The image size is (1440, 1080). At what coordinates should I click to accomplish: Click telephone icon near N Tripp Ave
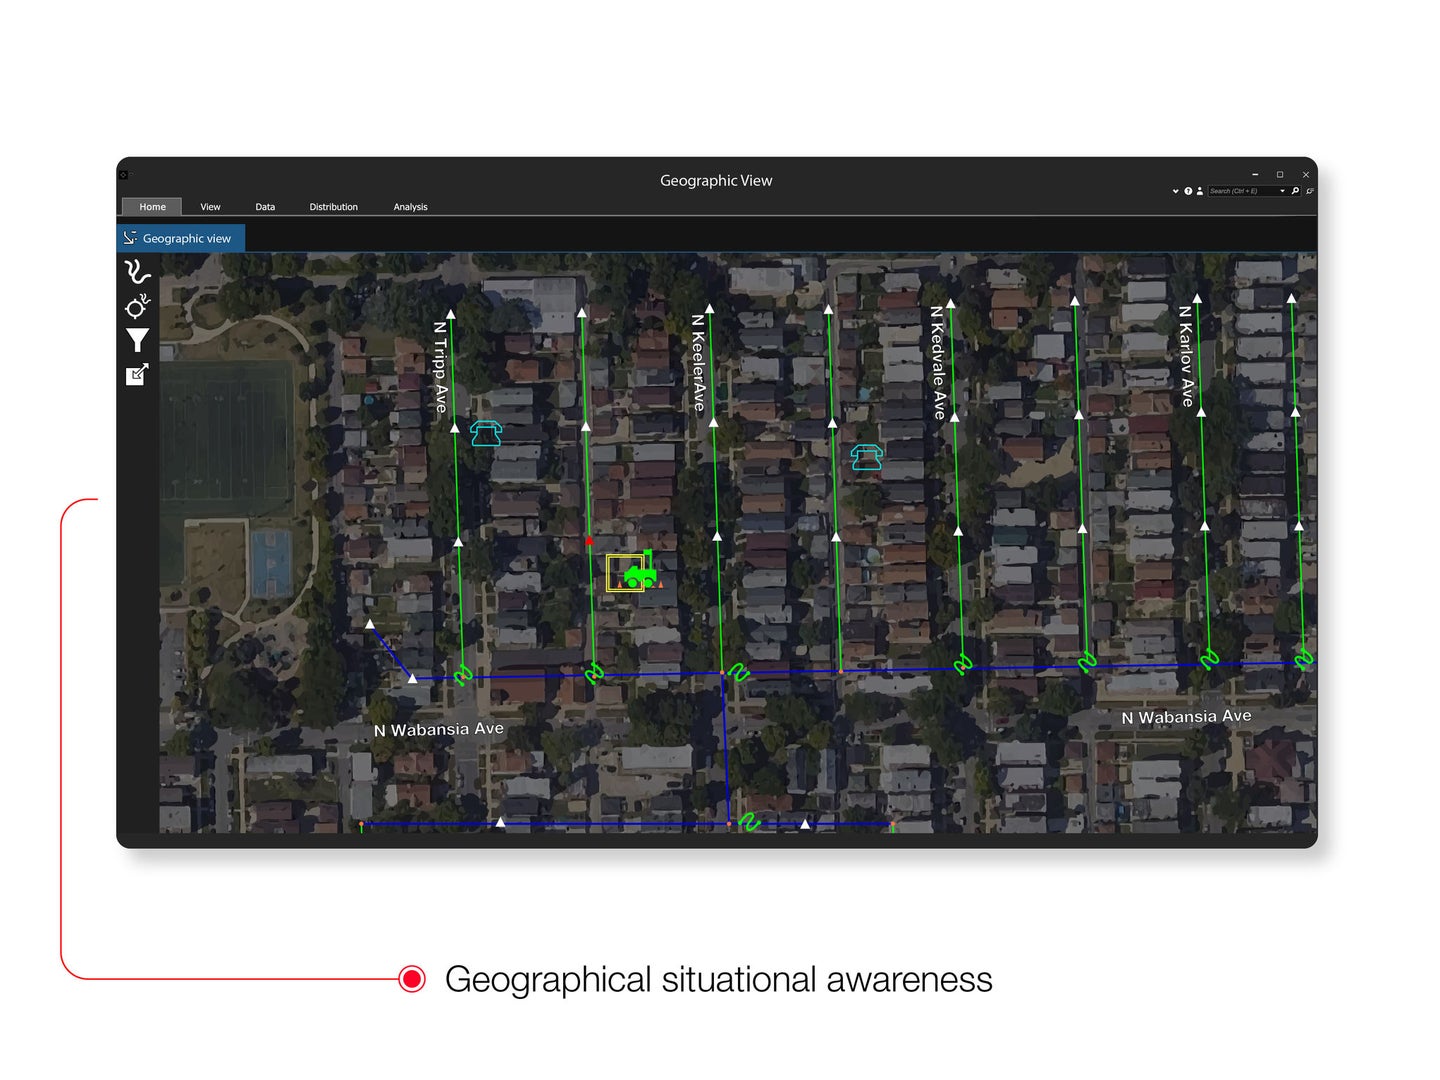click(x=486, y=433)
